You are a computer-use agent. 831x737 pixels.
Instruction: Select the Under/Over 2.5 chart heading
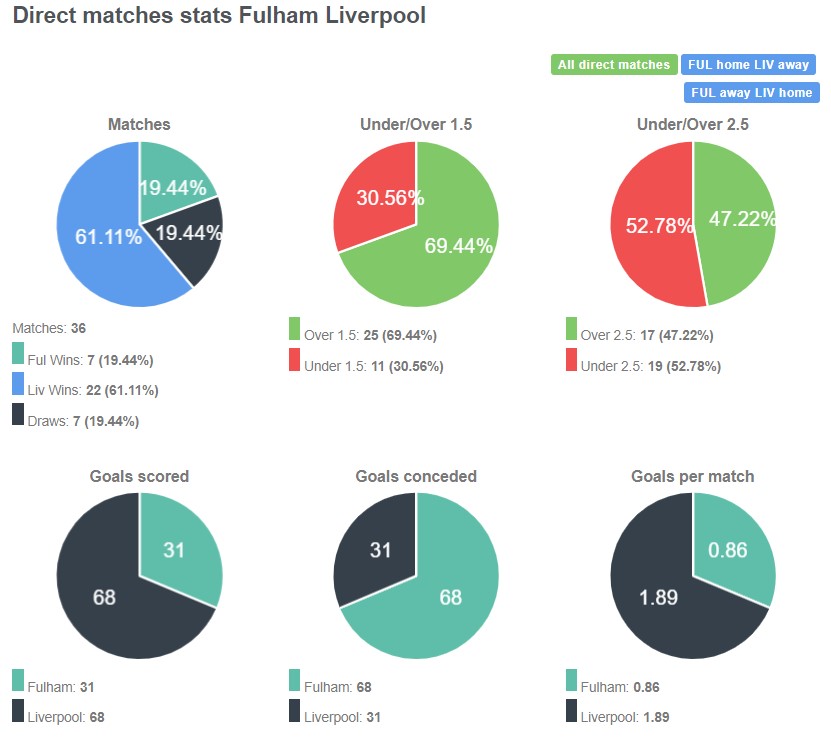[693, 124]
